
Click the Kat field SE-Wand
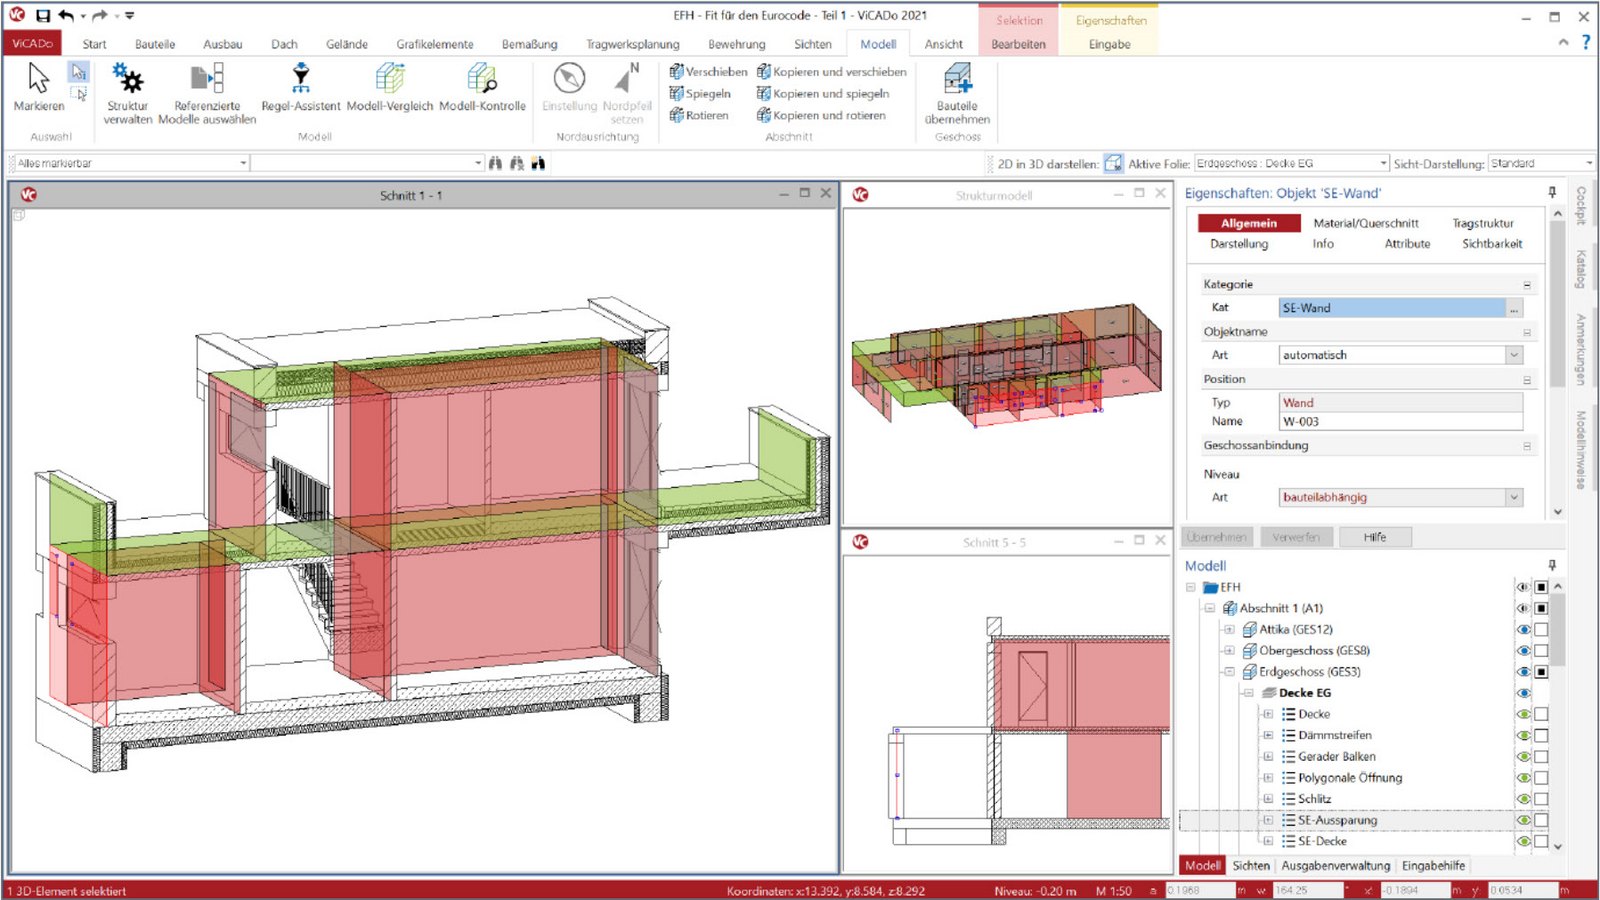point(1392,308)
